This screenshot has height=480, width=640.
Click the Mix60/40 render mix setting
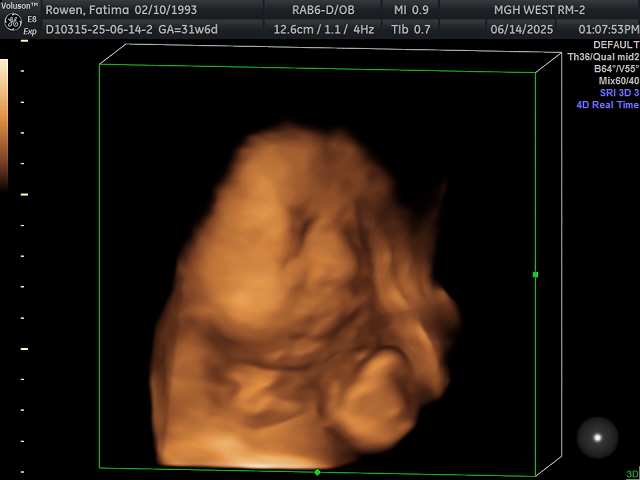(x=618, y=81)
